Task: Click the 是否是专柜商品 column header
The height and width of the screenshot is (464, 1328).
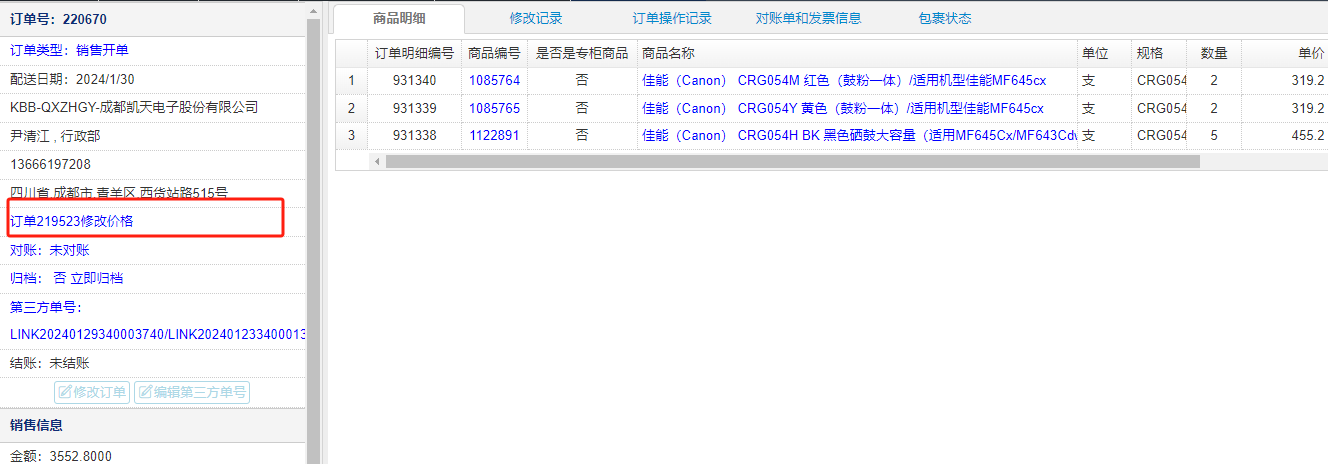Action: coord(582,53)
